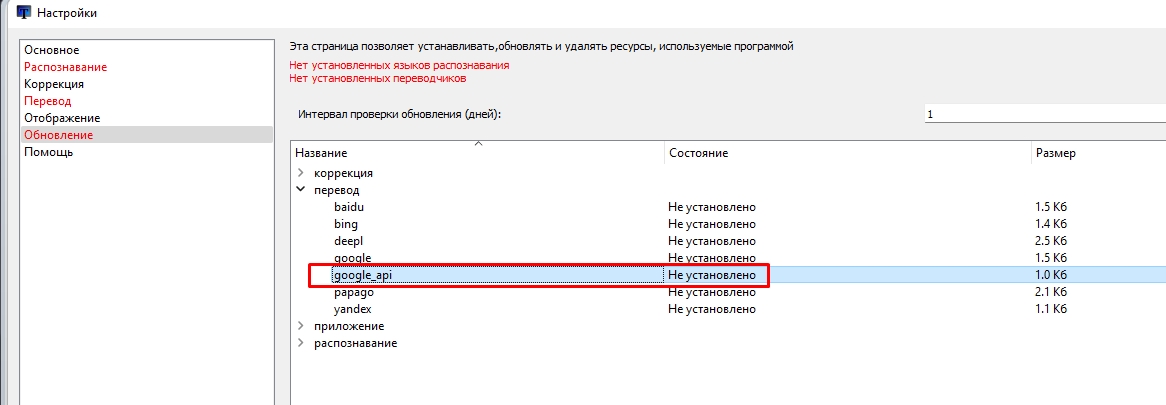Screen dimensions: 1166x405
Task: Click the state cell of baidu
Action: coord(712,207)
